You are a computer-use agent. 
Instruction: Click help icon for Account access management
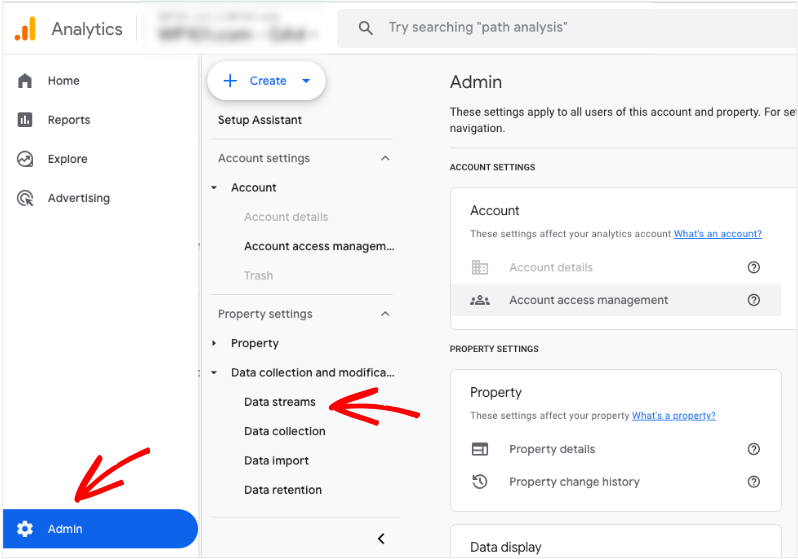(754, 300)
